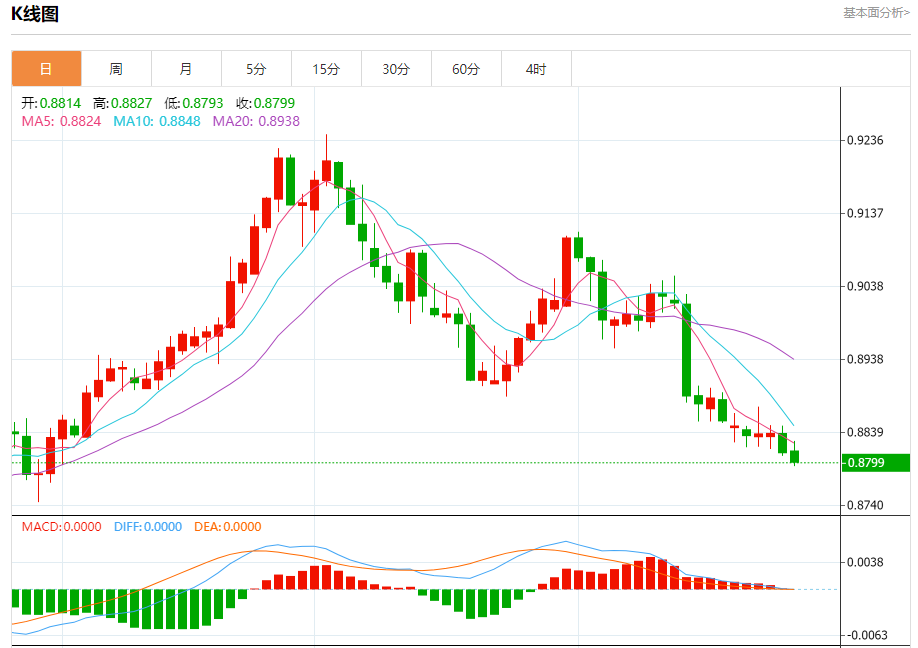The width and height of the screenshot is (918, 648).
Task: Click the MACD value label
Action: (x=61, y=527)
